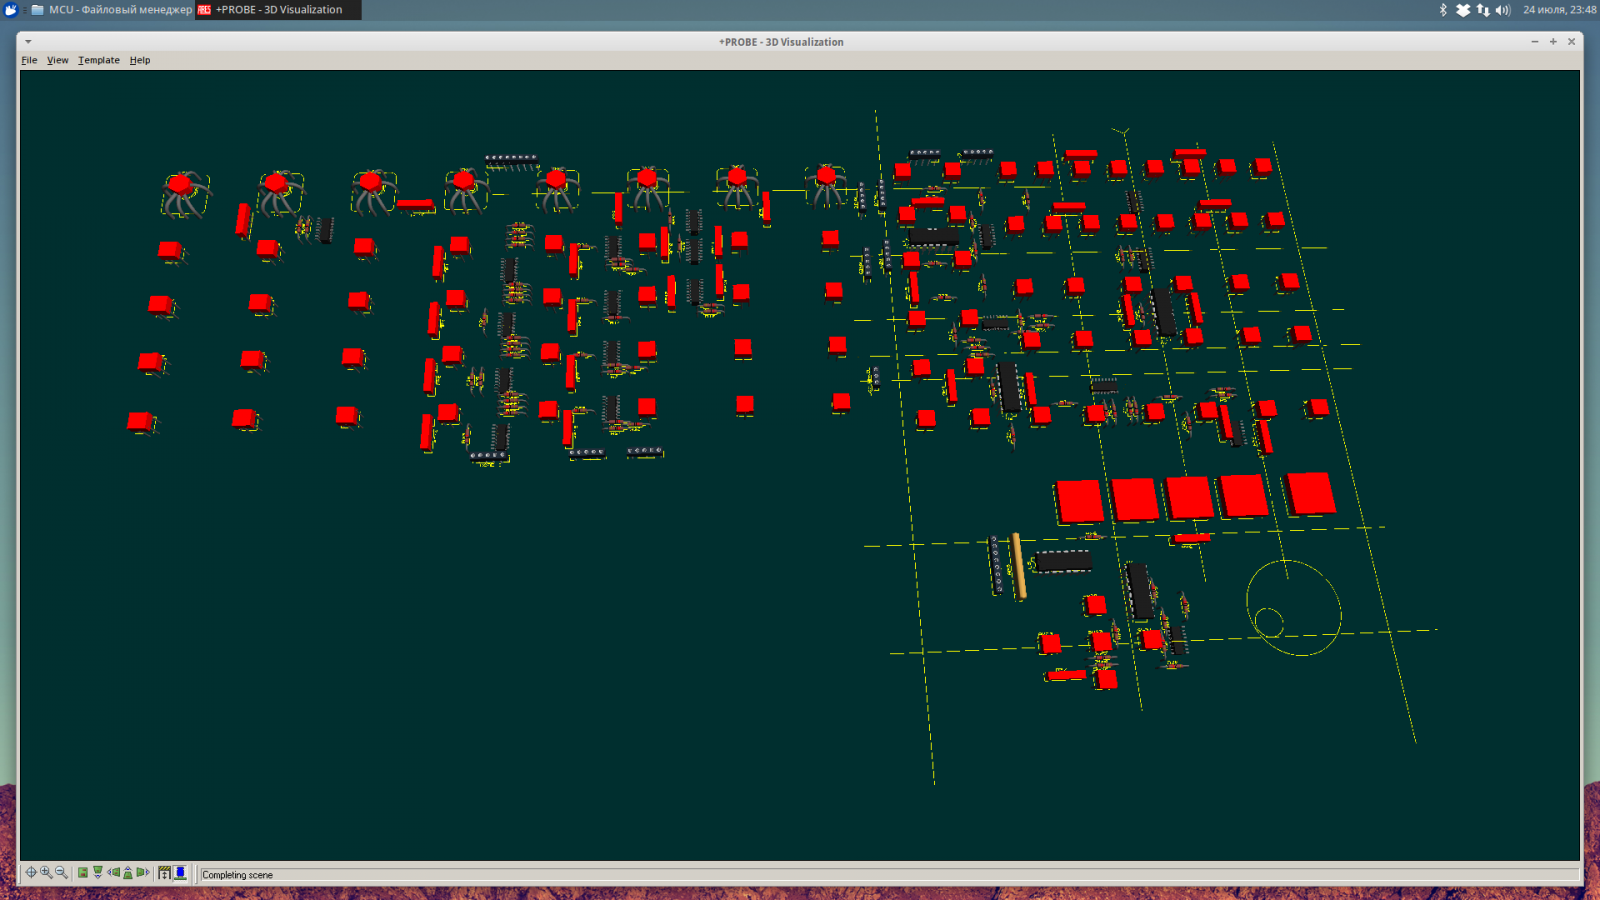Toggle the striped height bounds icon
Screen dimensions: 1600x900
(x=165, y=873)
